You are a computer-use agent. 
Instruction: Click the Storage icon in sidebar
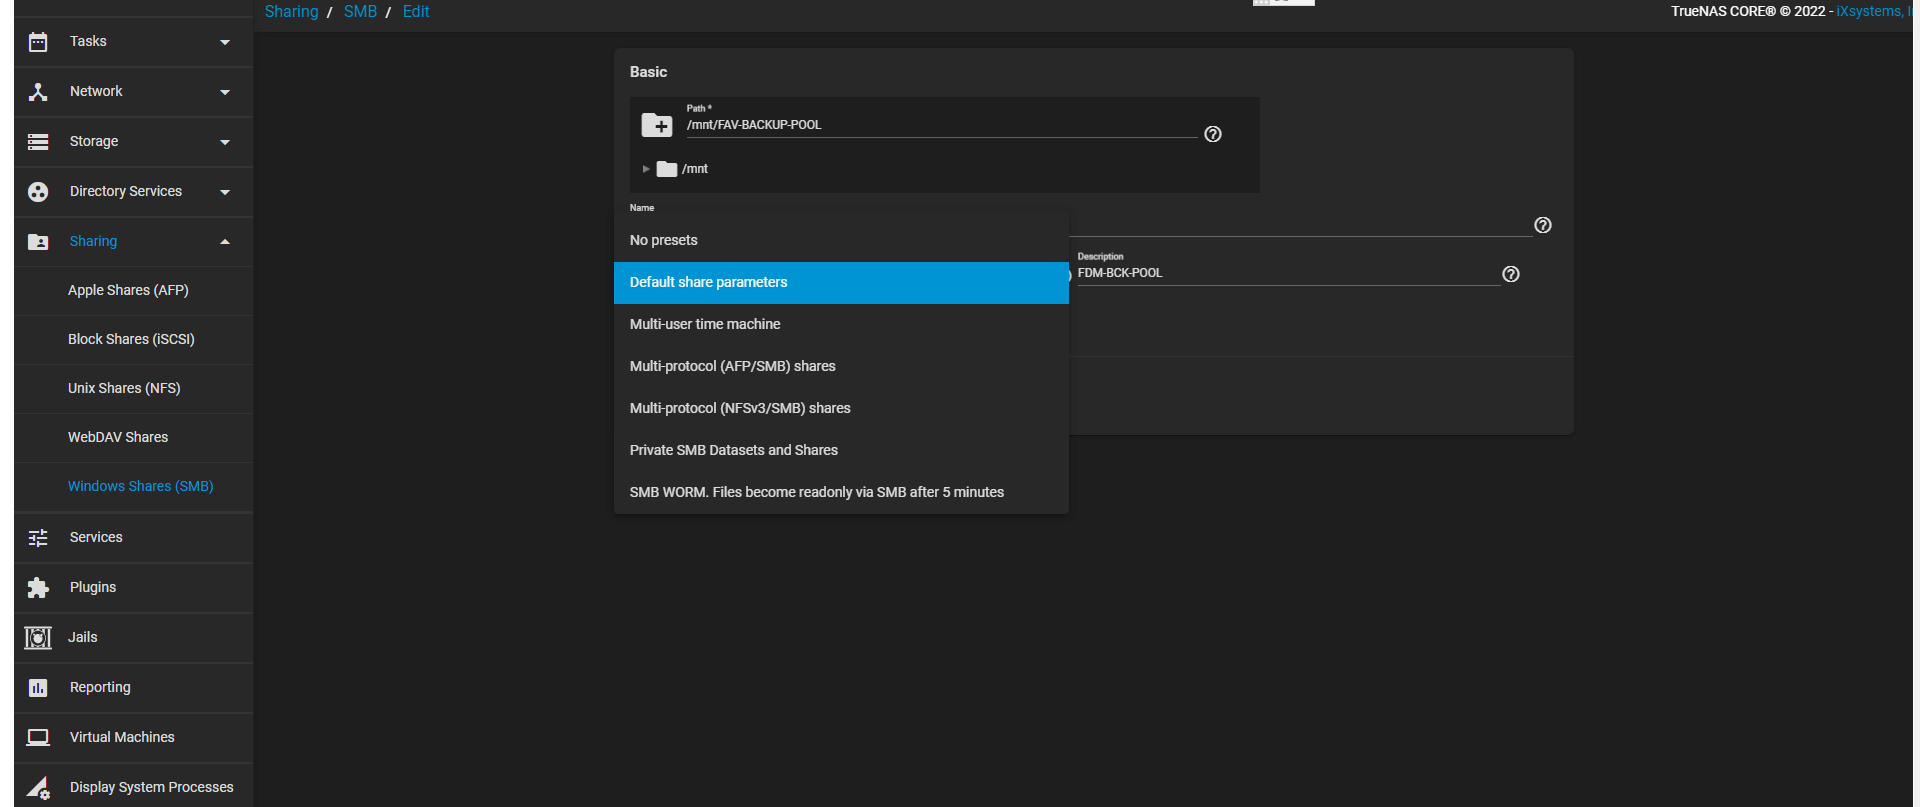point(38,142)
